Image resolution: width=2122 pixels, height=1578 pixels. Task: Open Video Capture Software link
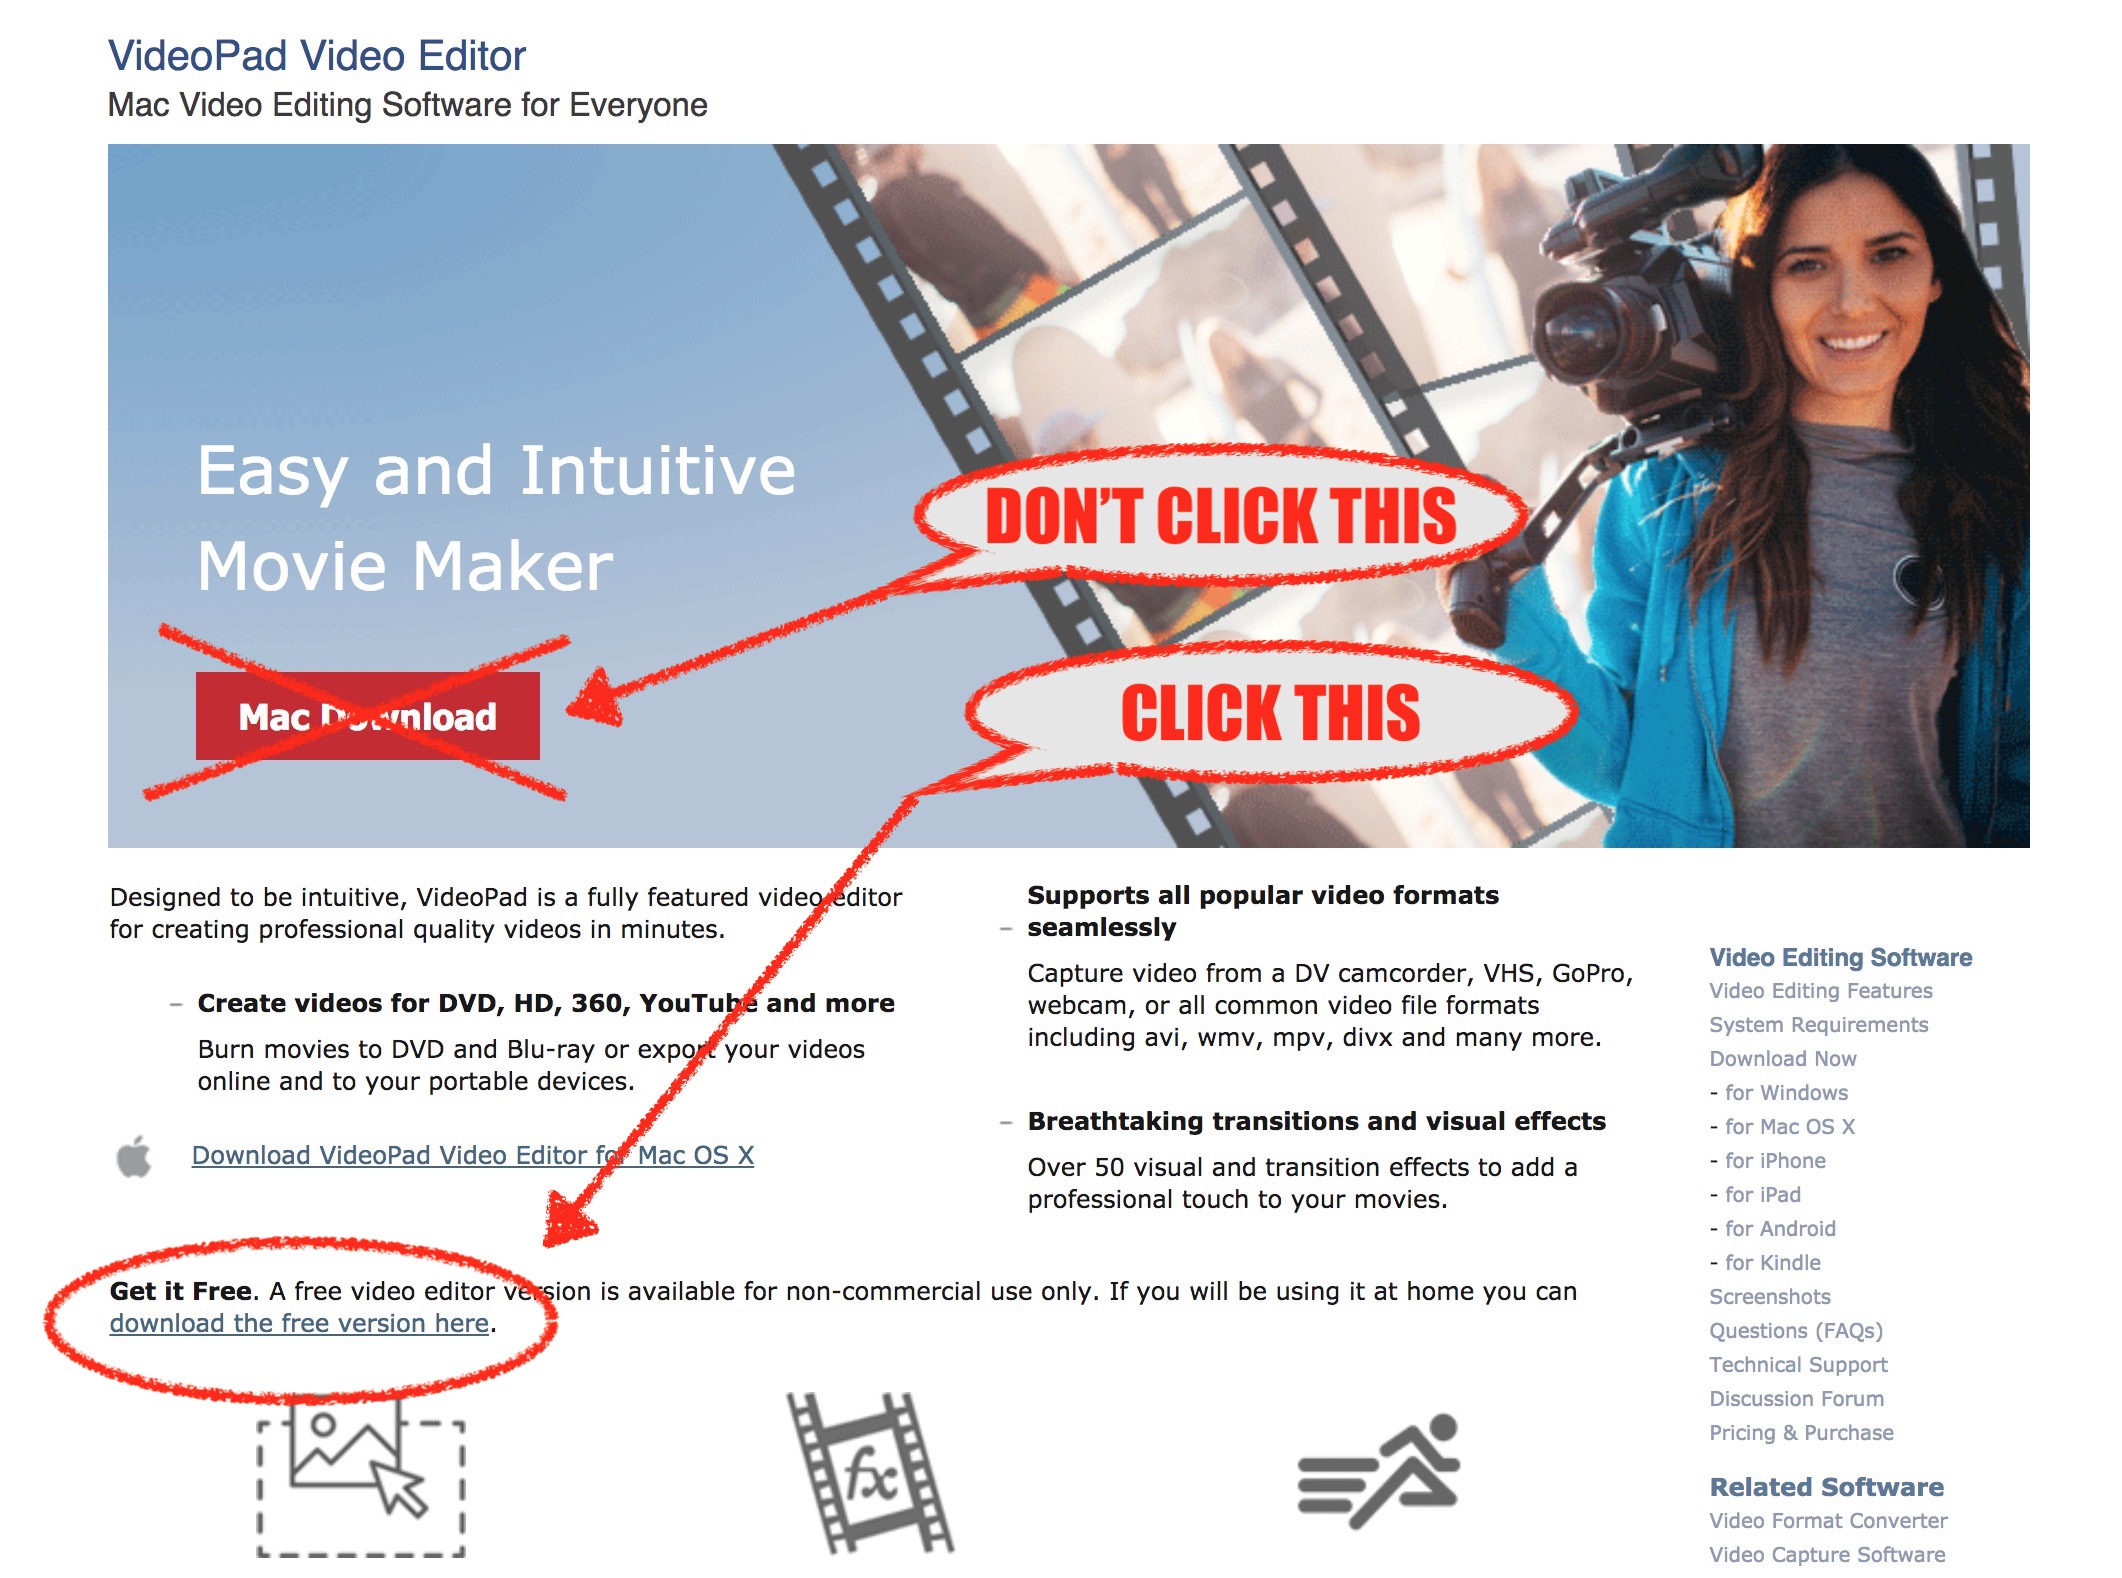[1827, 1554]
